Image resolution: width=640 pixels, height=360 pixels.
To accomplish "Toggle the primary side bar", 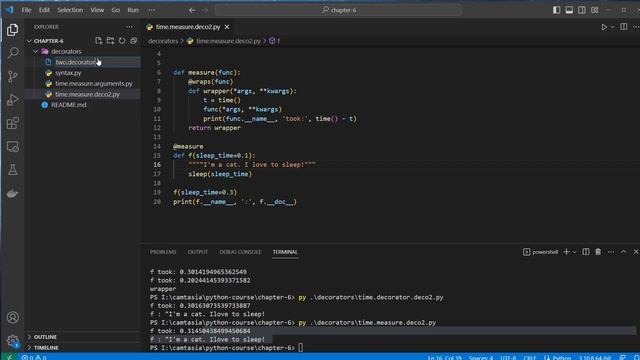I will pos(556,10).
